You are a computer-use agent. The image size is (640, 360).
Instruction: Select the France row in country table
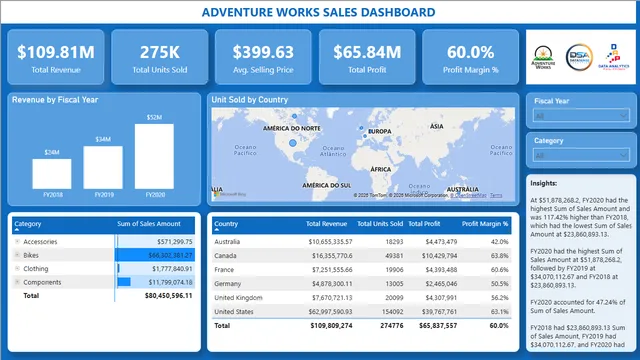362,269
